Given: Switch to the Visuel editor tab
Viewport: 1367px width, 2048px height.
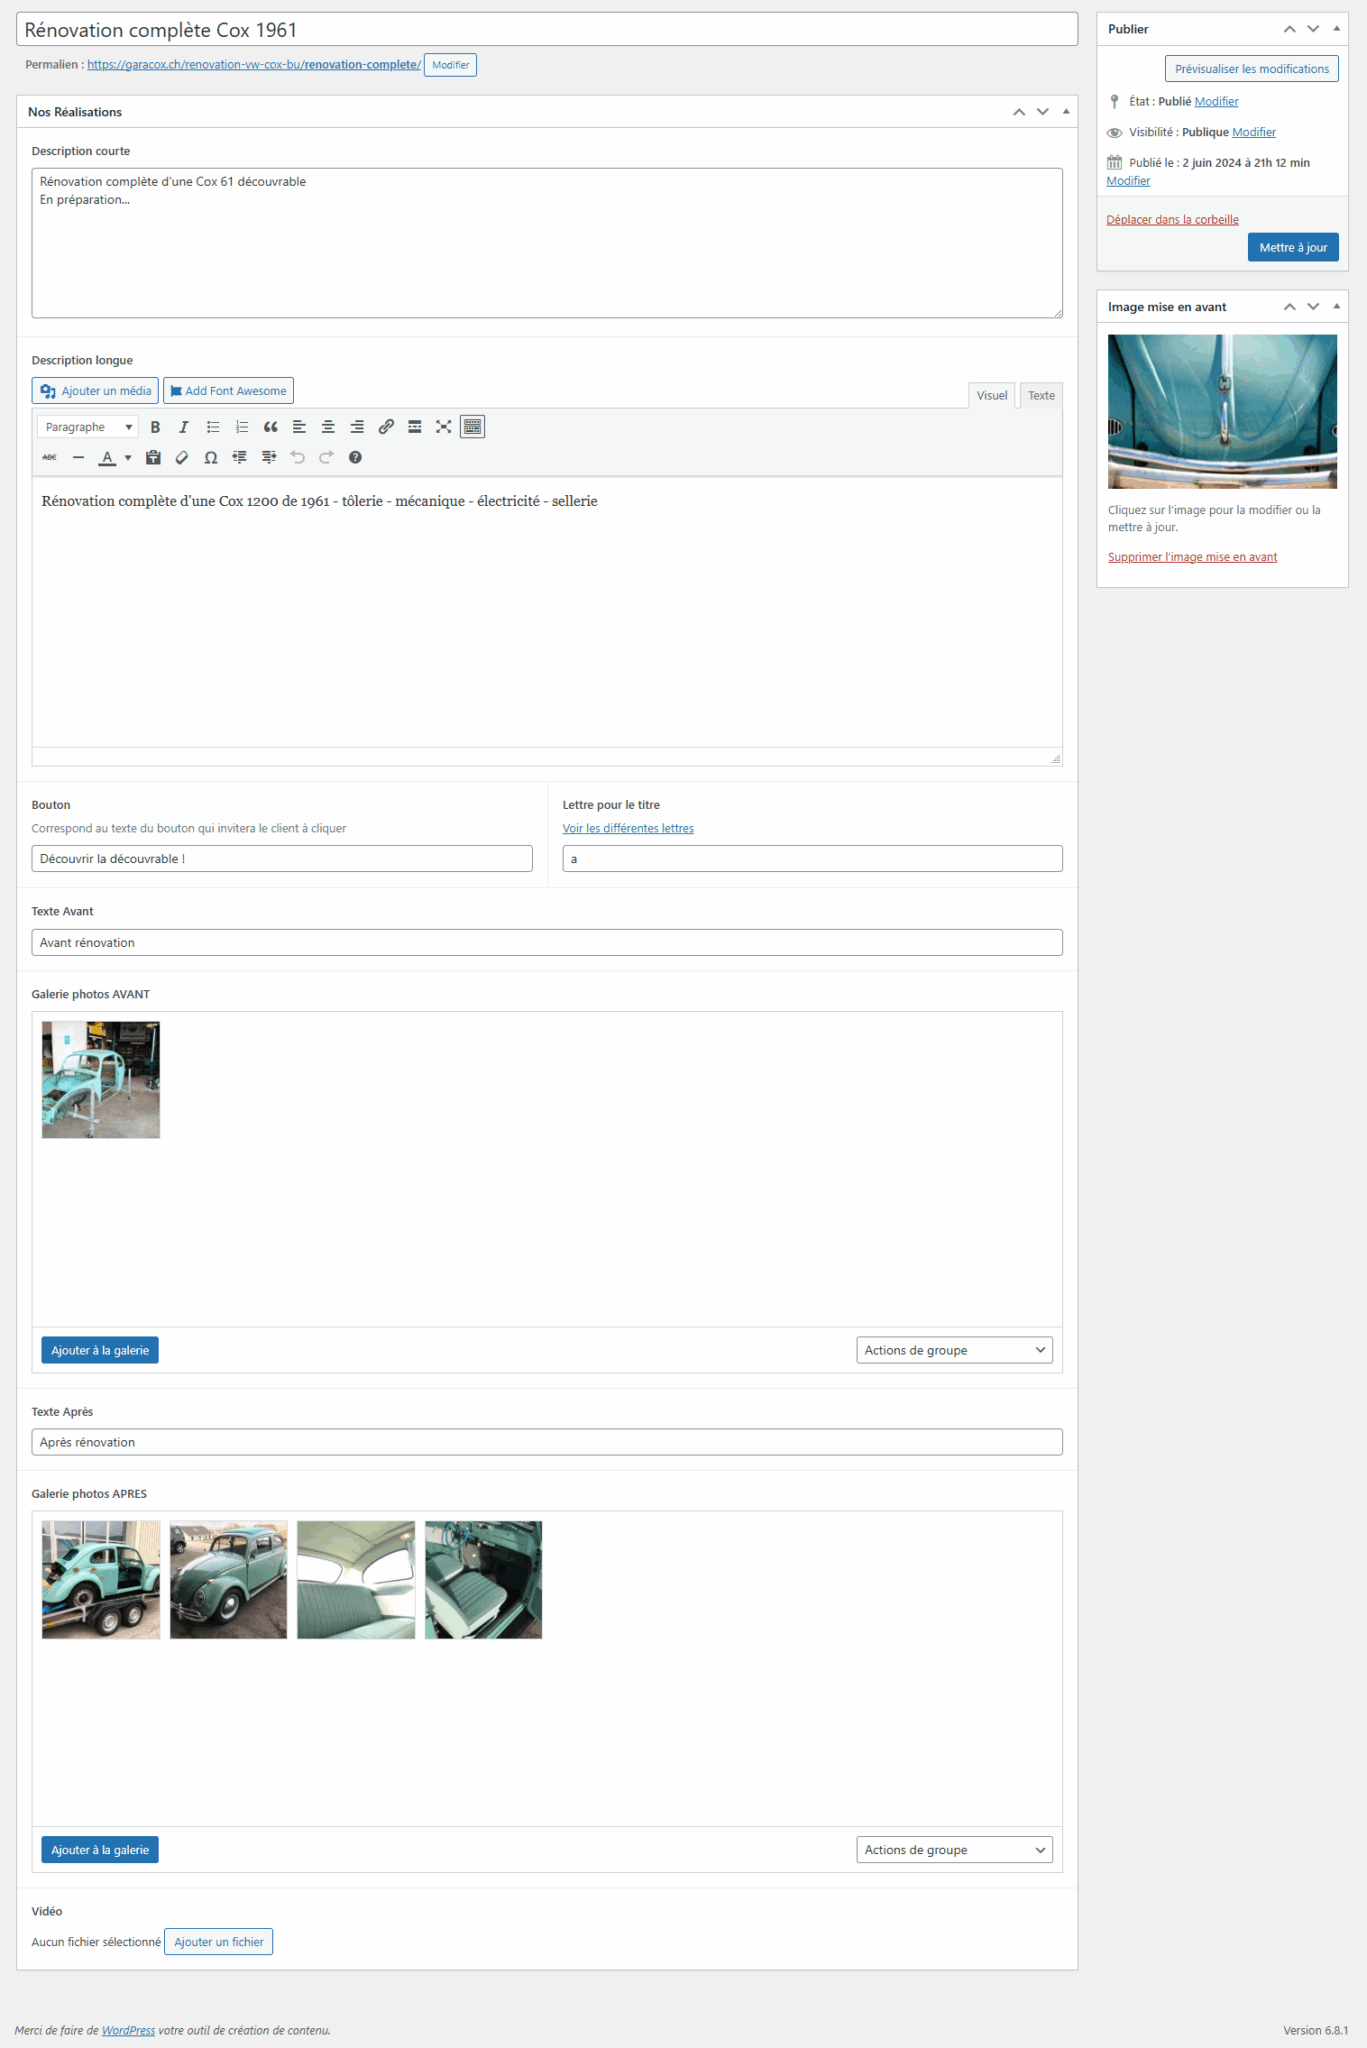Looking at the screenshot, I should 992,395.
